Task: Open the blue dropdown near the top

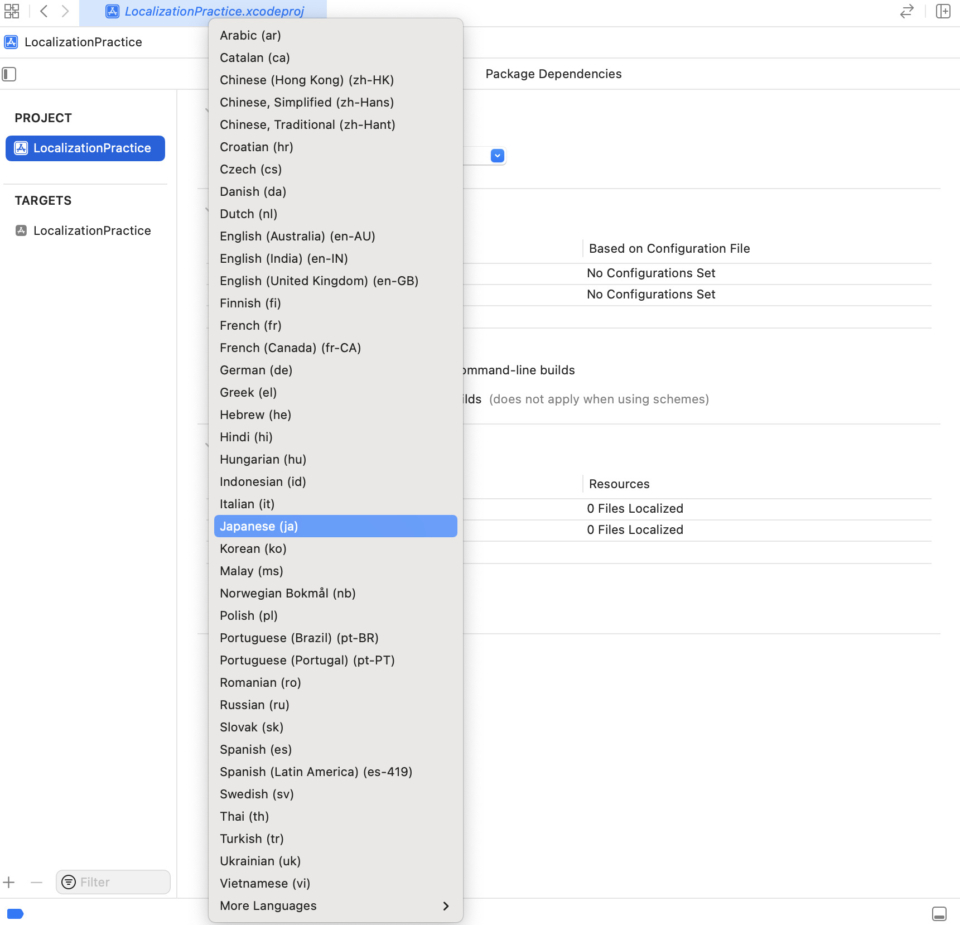Action: coord(497,156)
